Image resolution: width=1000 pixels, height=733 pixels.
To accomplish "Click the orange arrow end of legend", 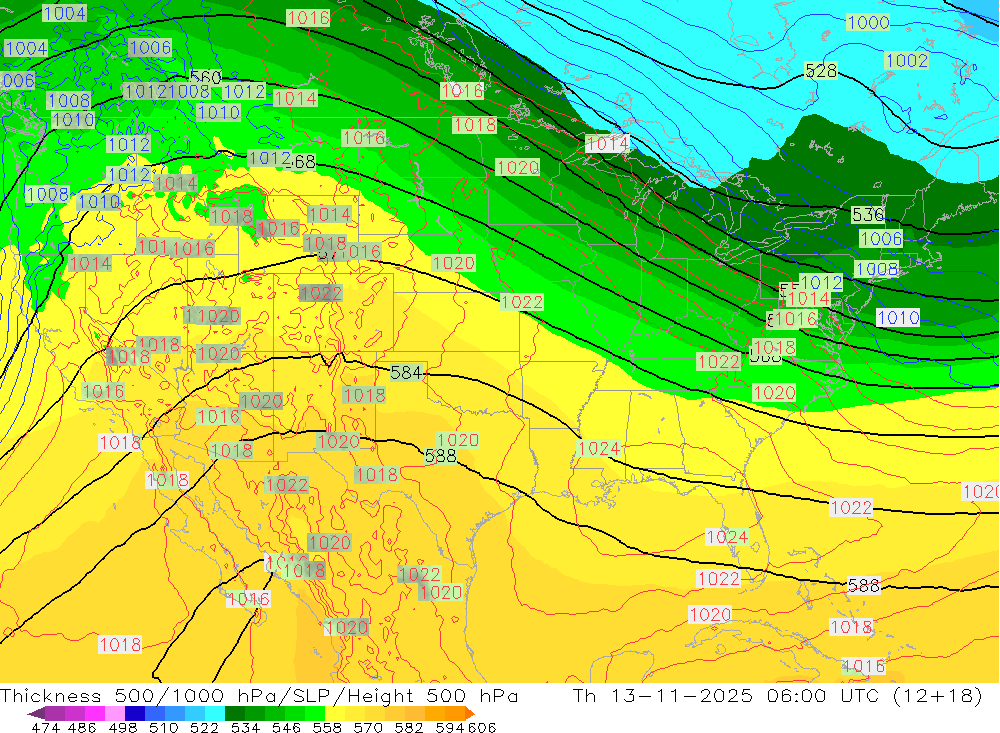I will pyautogui.click(x=470, y=713).
